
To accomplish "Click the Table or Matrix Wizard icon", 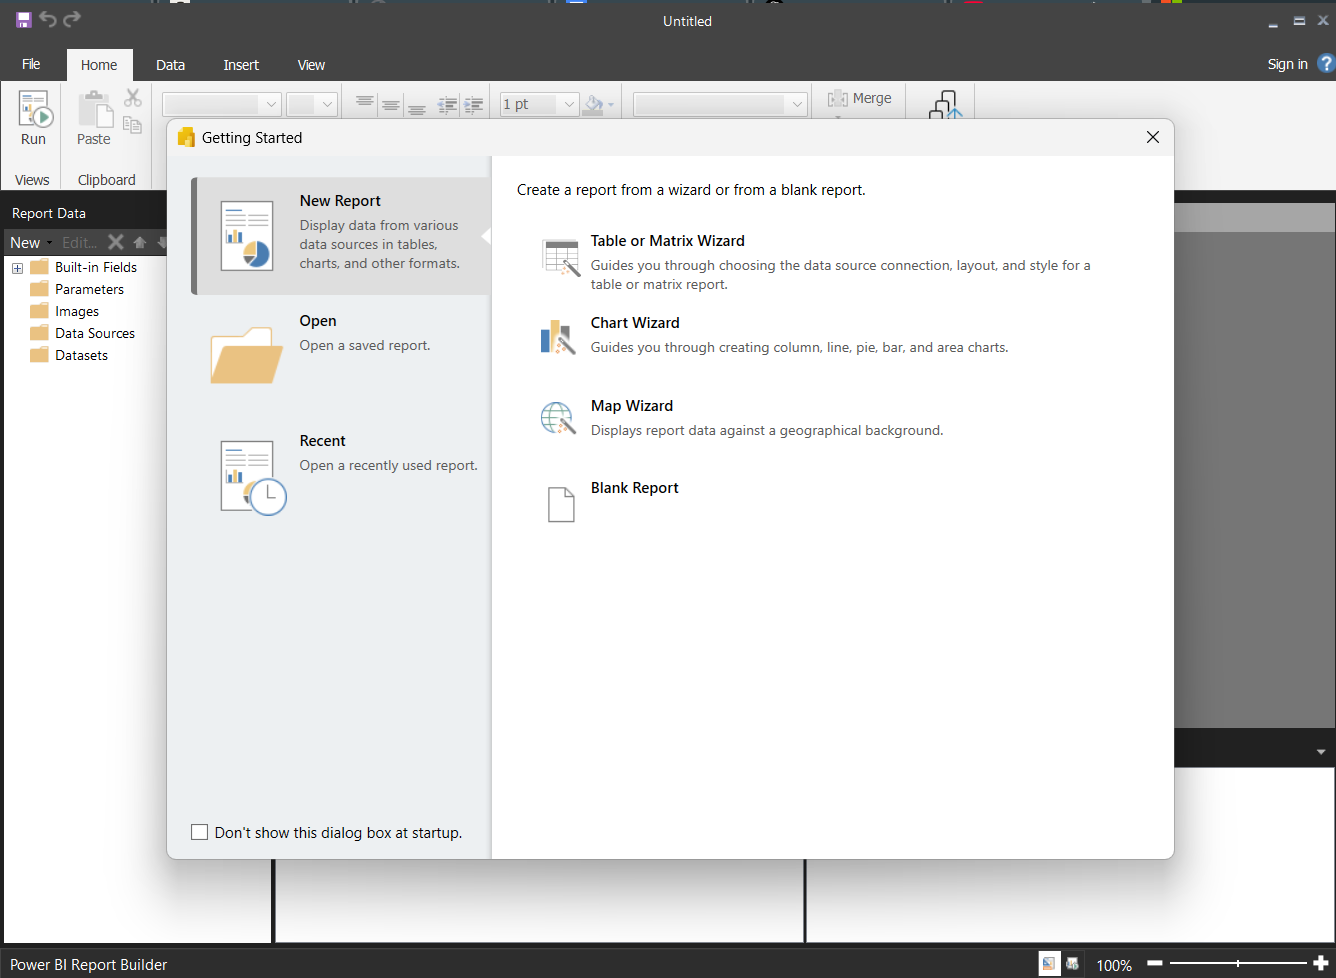I will tap(560, 258).
